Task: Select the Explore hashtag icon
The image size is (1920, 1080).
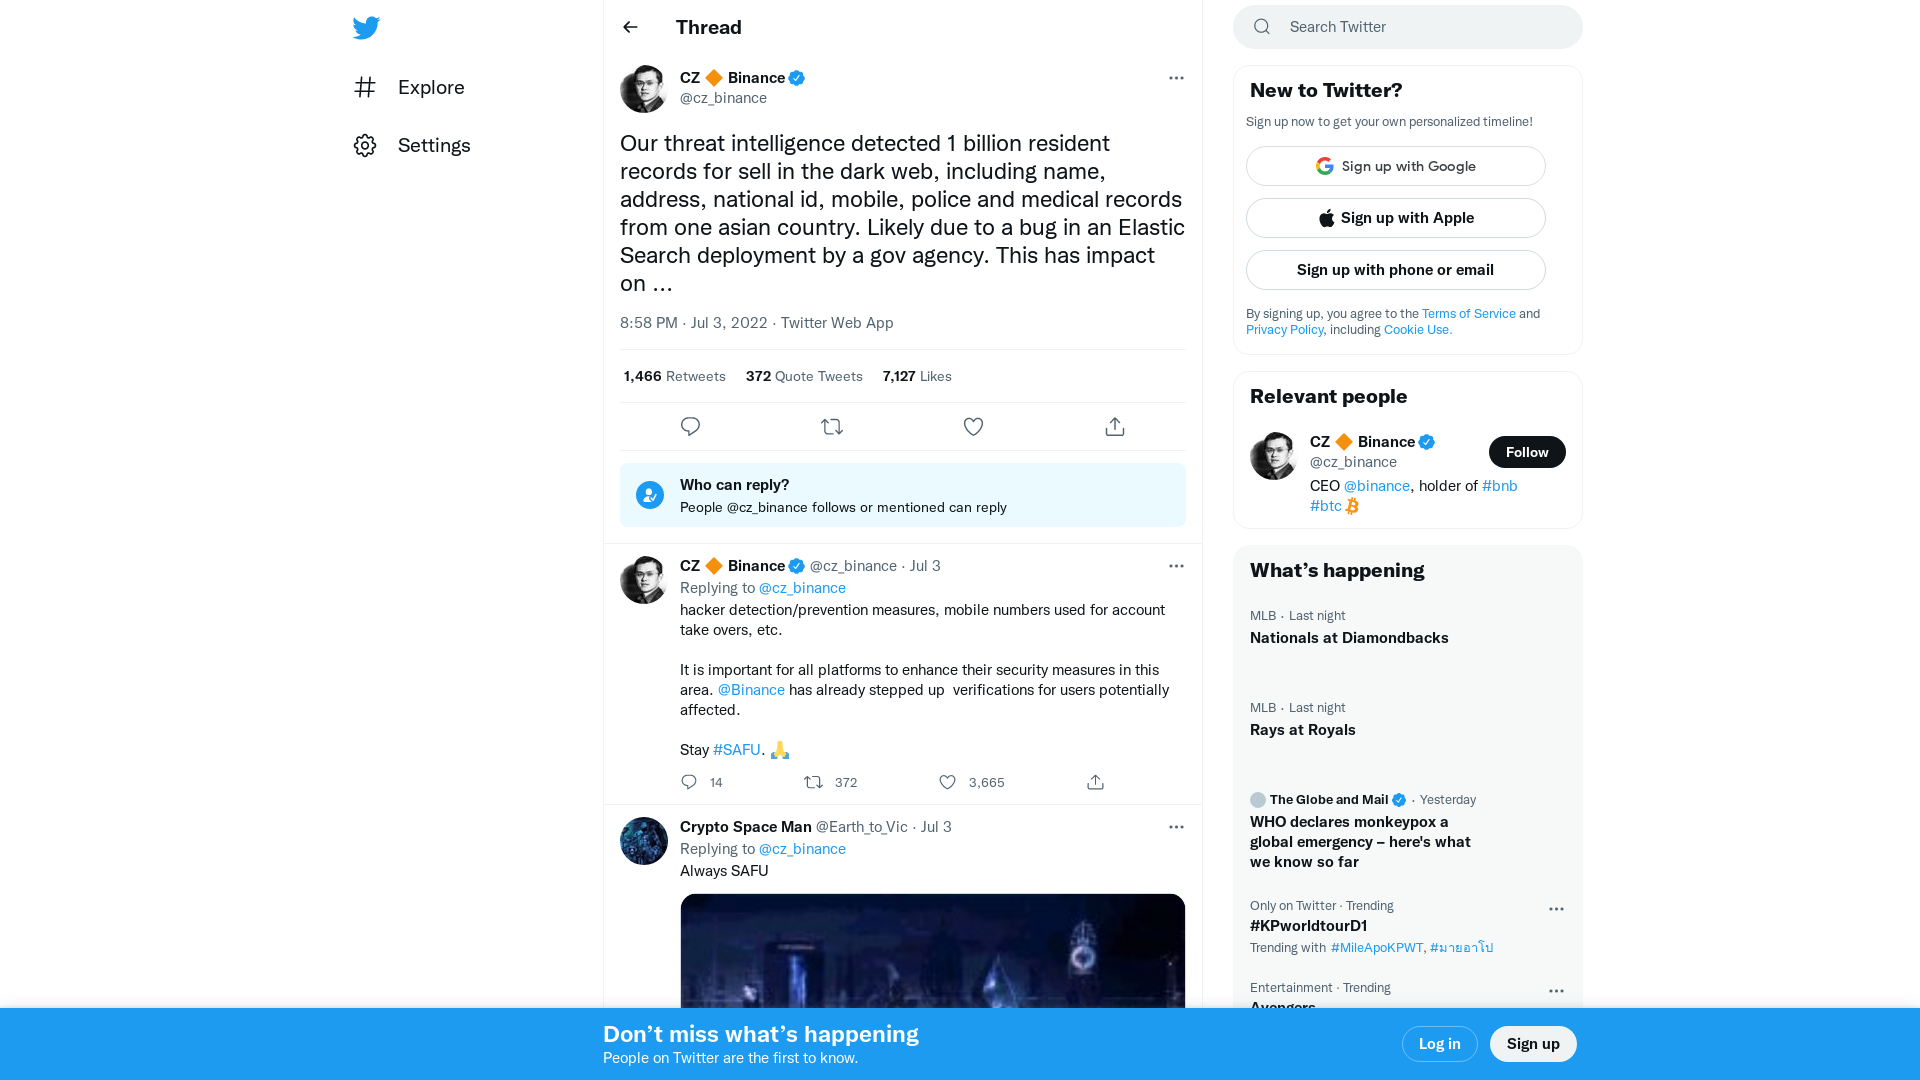Action: coord(365,87)
